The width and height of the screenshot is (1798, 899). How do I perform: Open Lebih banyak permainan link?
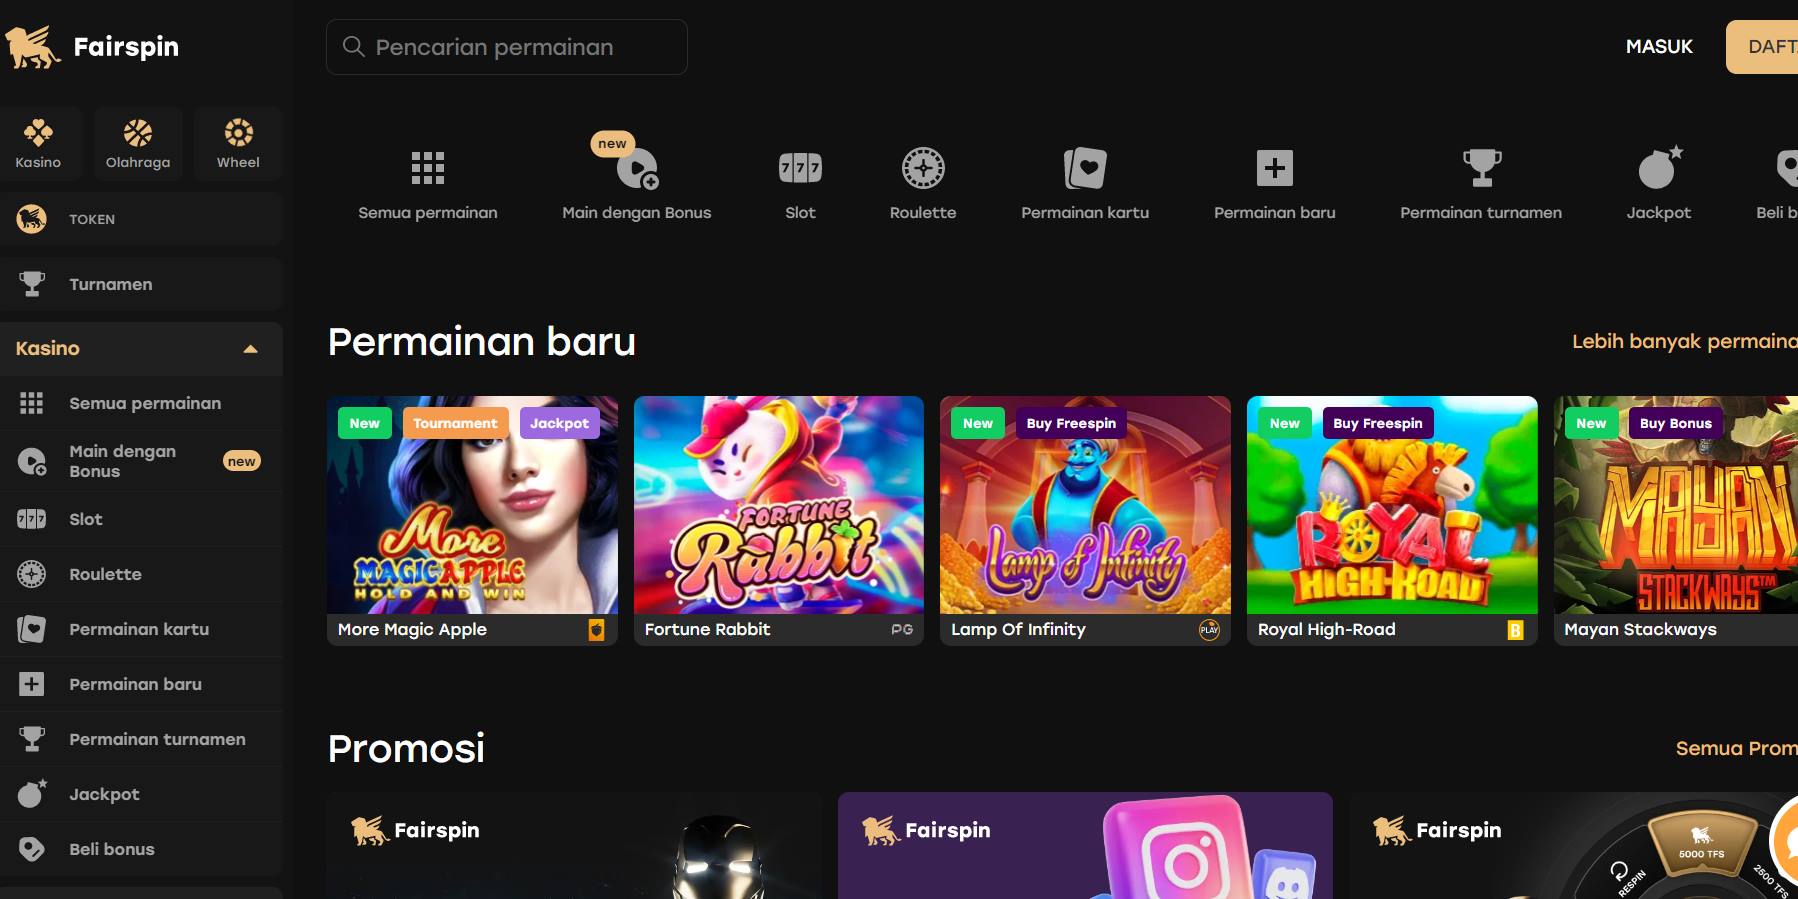[x=1685, y=341]
